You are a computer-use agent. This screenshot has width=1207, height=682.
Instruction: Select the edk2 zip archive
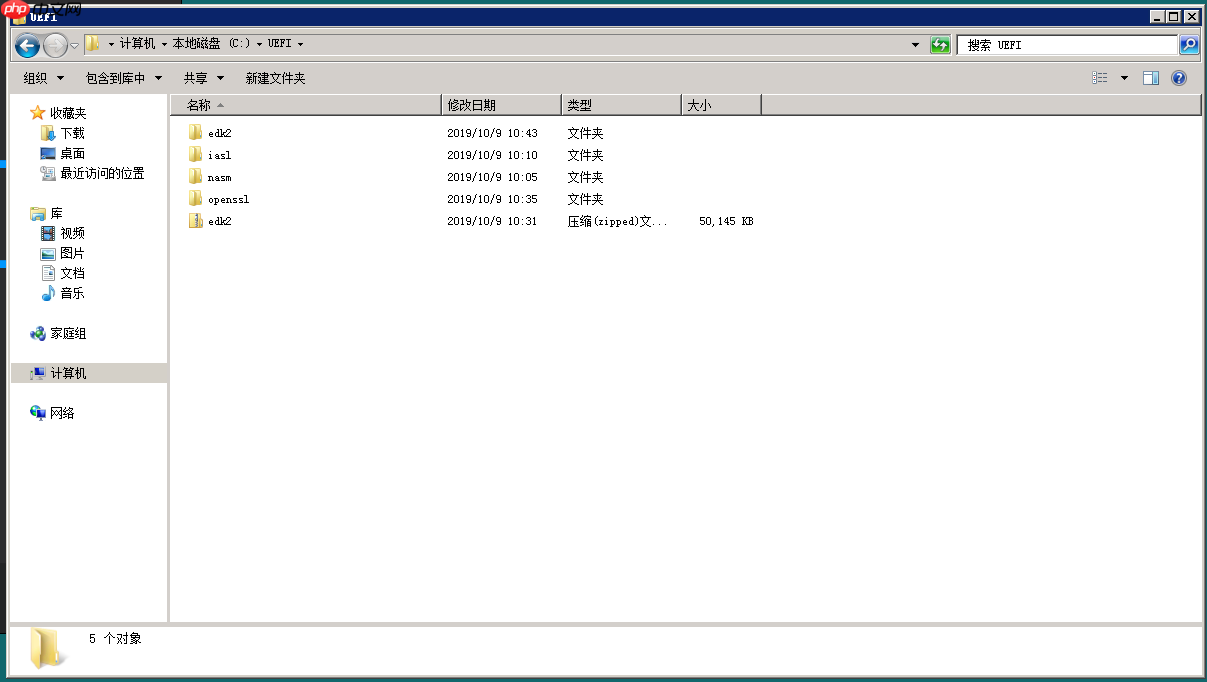point(219,220)
